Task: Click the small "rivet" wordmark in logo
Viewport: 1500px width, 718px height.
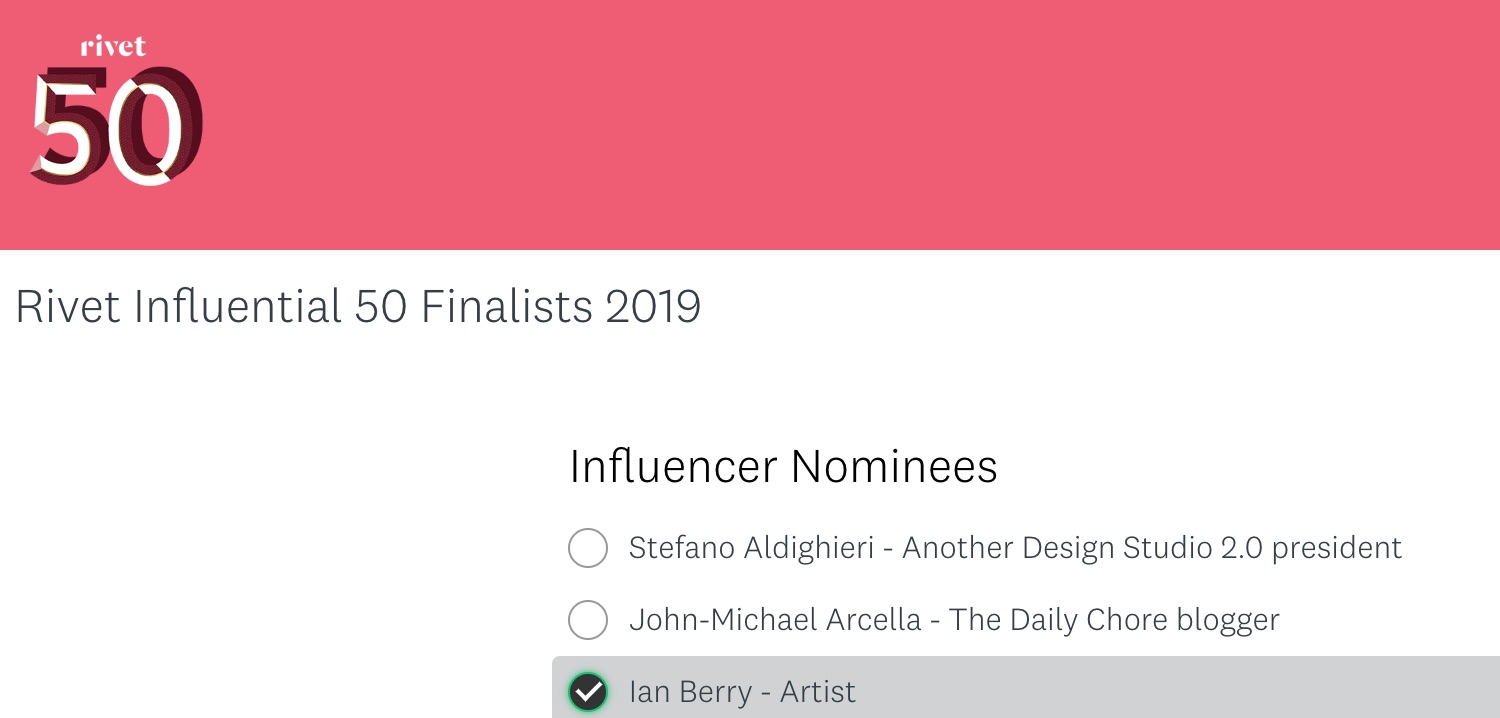Action: pyautogui.click(x=113, y=46)
